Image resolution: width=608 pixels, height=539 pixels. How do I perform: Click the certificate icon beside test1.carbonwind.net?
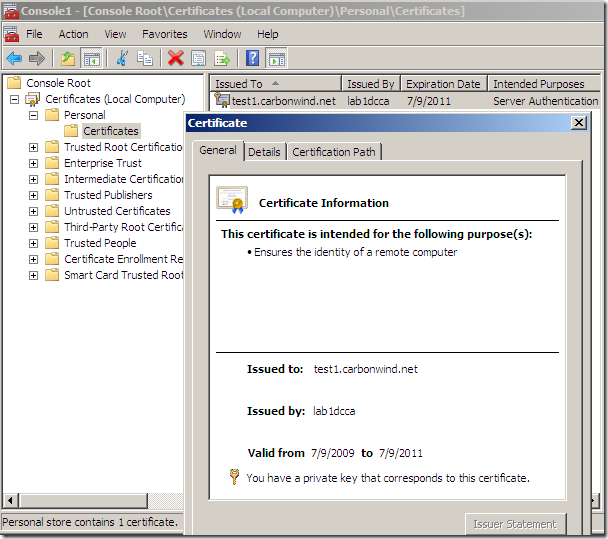(222, 100)
